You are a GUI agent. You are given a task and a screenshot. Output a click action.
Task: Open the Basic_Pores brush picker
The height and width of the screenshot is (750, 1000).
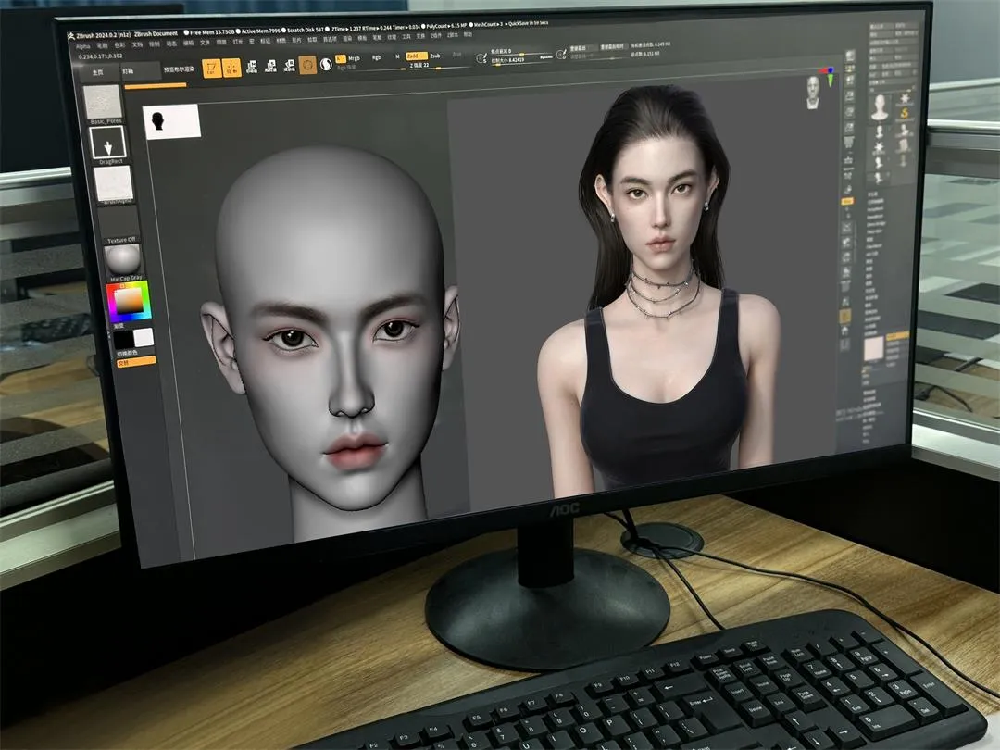tap(101, 103)
